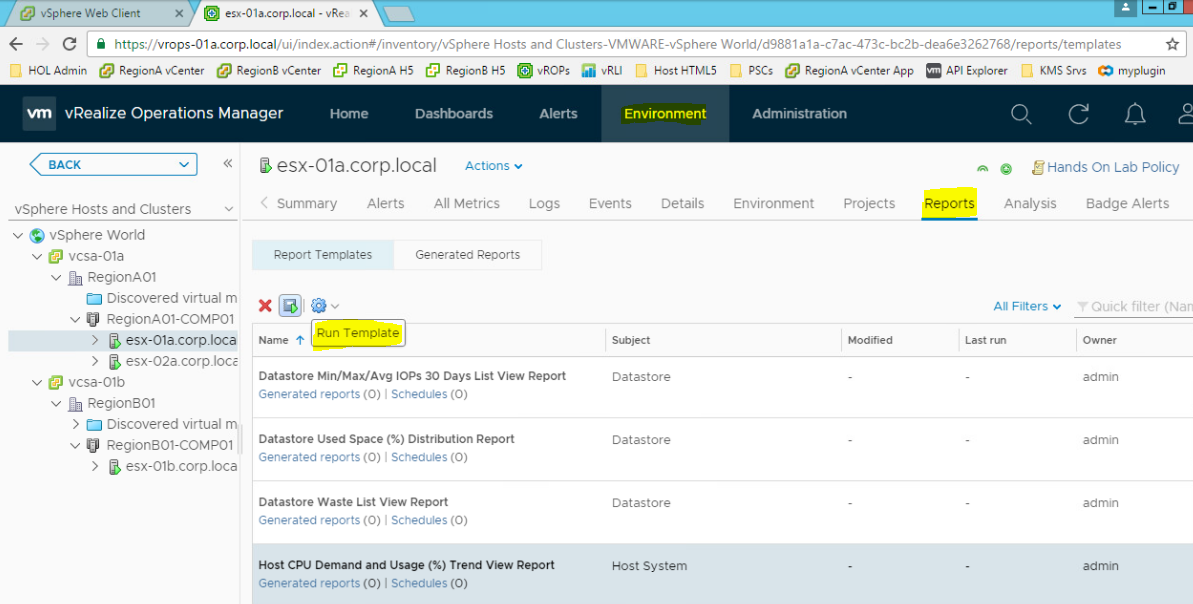Open the HOL Admin bookmark folder
Screen dimensions: 1193x604
coord(49,71)
